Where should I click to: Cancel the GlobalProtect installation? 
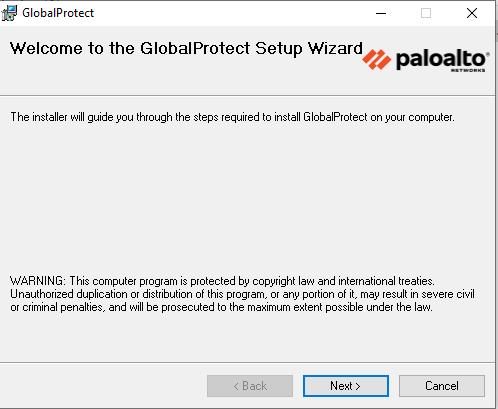coord(442,386)
